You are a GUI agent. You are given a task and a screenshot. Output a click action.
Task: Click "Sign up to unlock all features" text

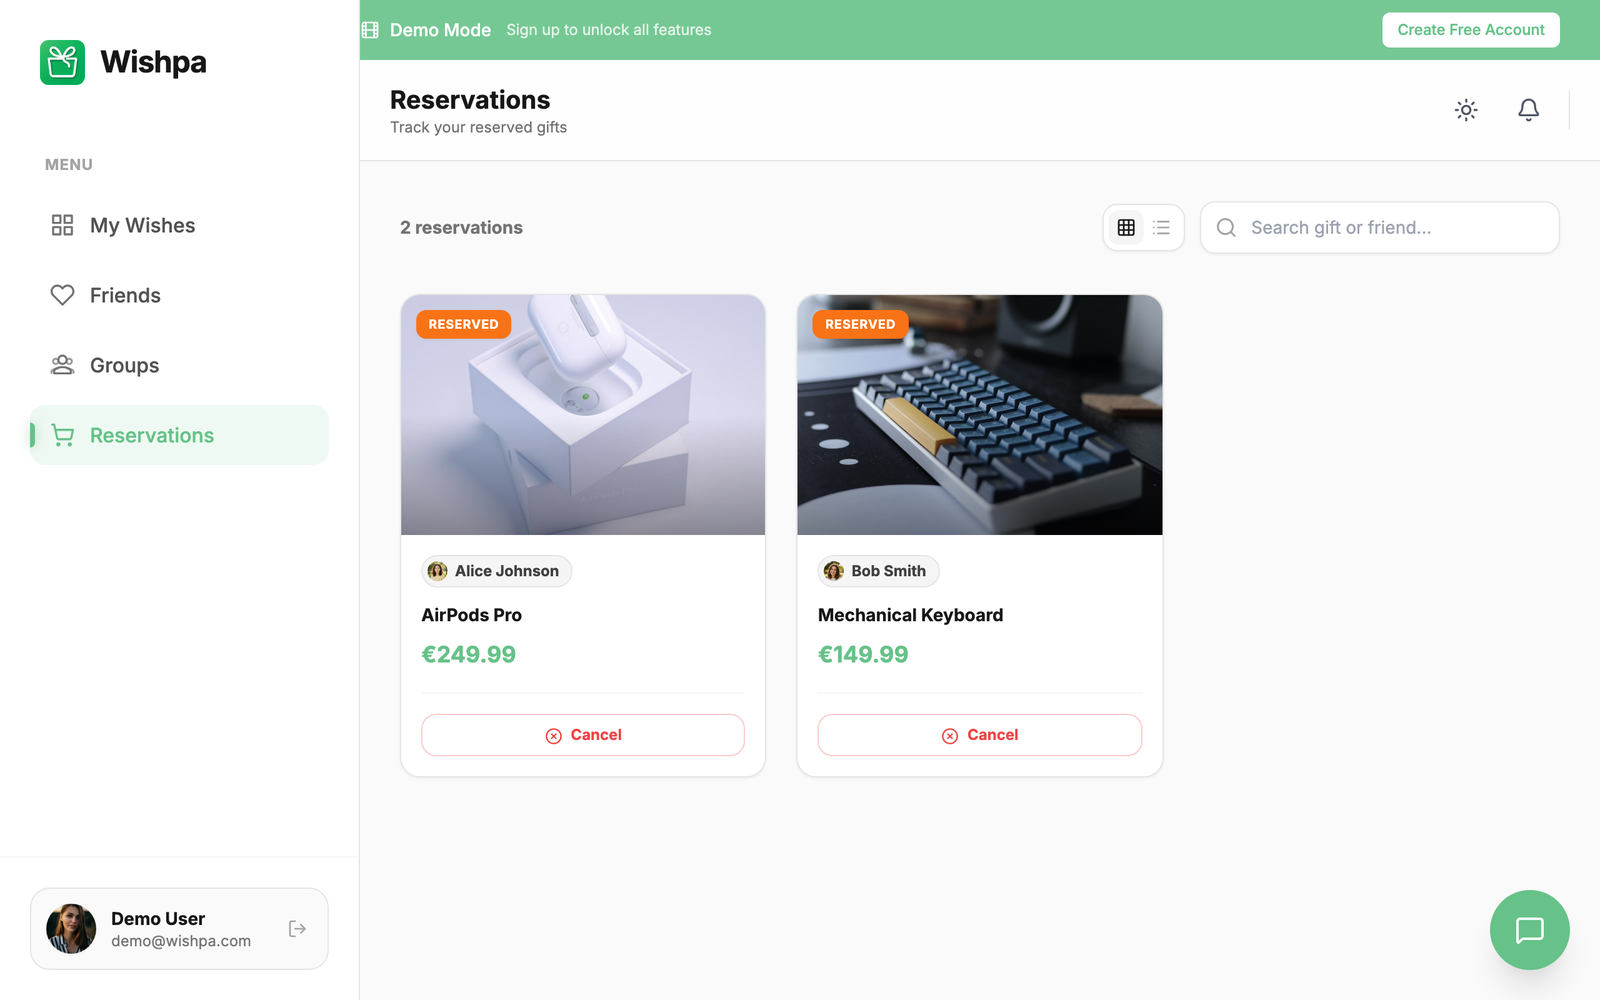click(x=609, y=30)
